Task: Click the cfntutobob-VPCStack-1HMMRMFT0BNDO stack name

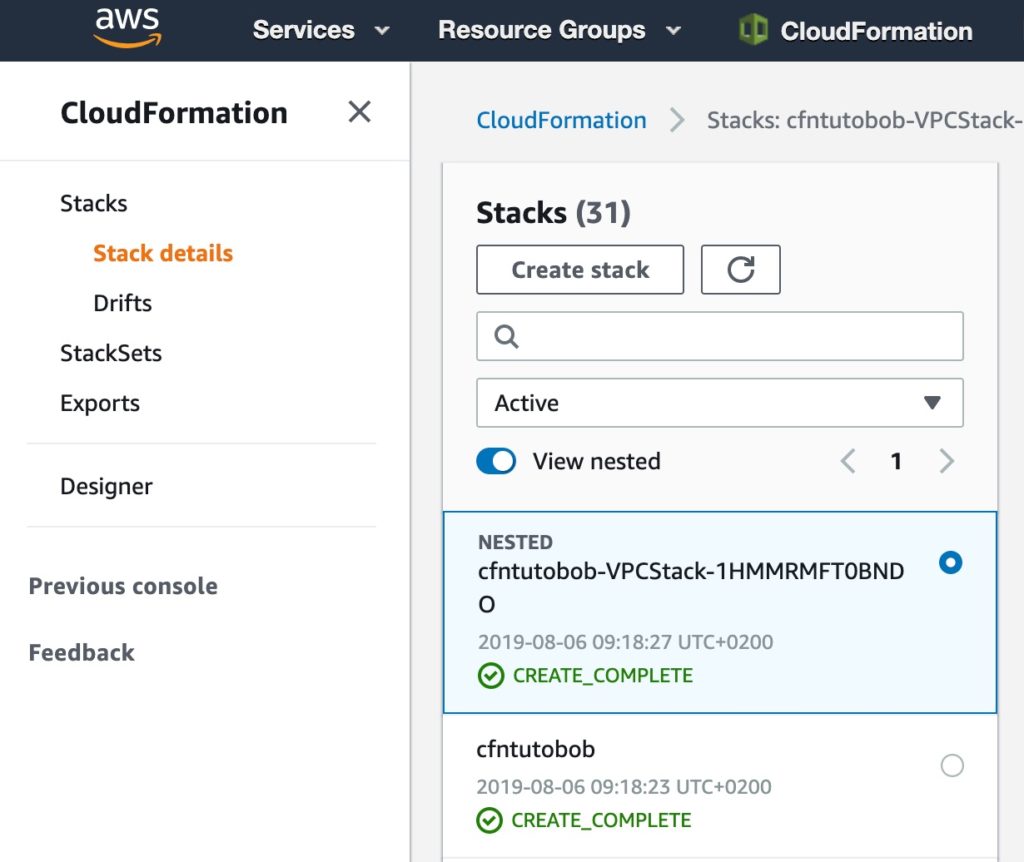Action: click(691, 587)
